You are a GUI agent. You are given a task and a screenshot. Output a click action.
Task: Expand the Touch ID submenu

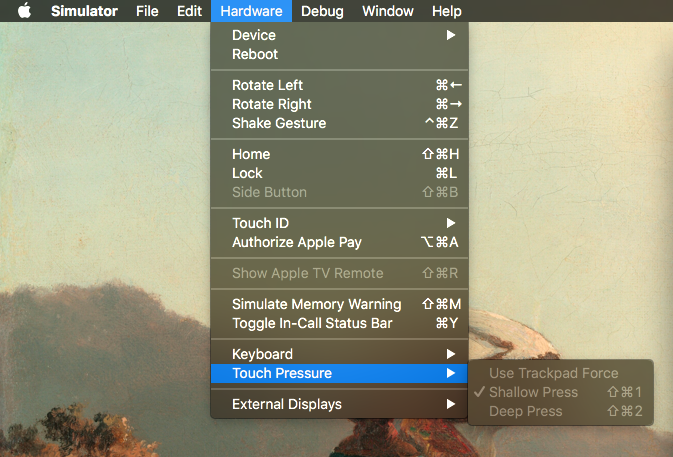tap(339, 223)
